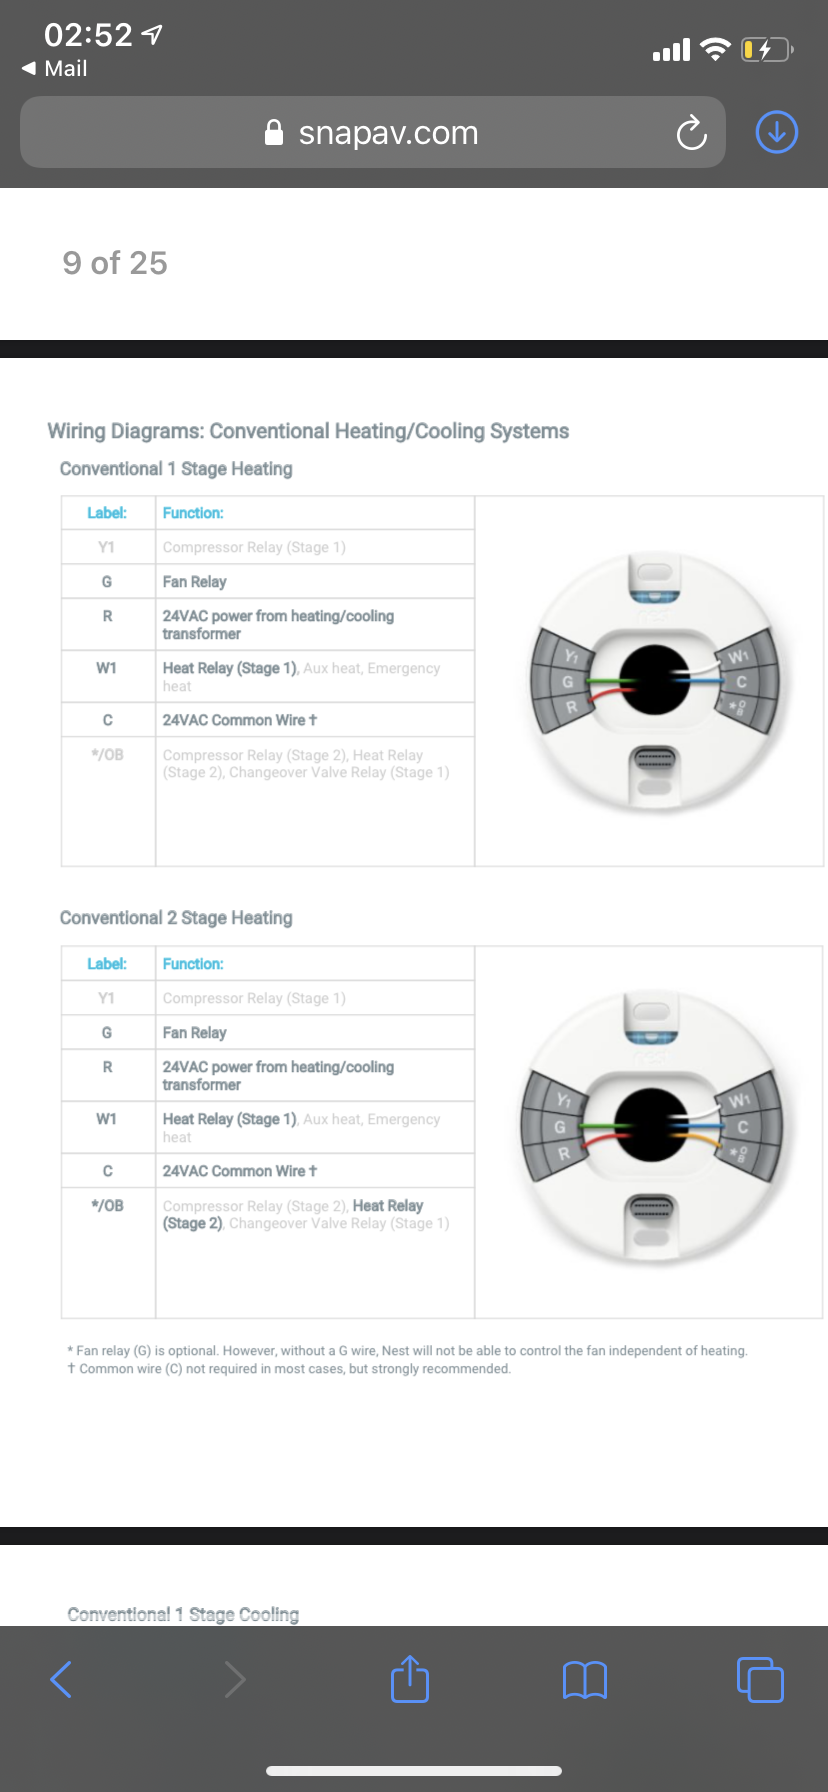Tap the snapav.com address field
Viewport: 828px width, 1792px height.
[x=388, y=133]
